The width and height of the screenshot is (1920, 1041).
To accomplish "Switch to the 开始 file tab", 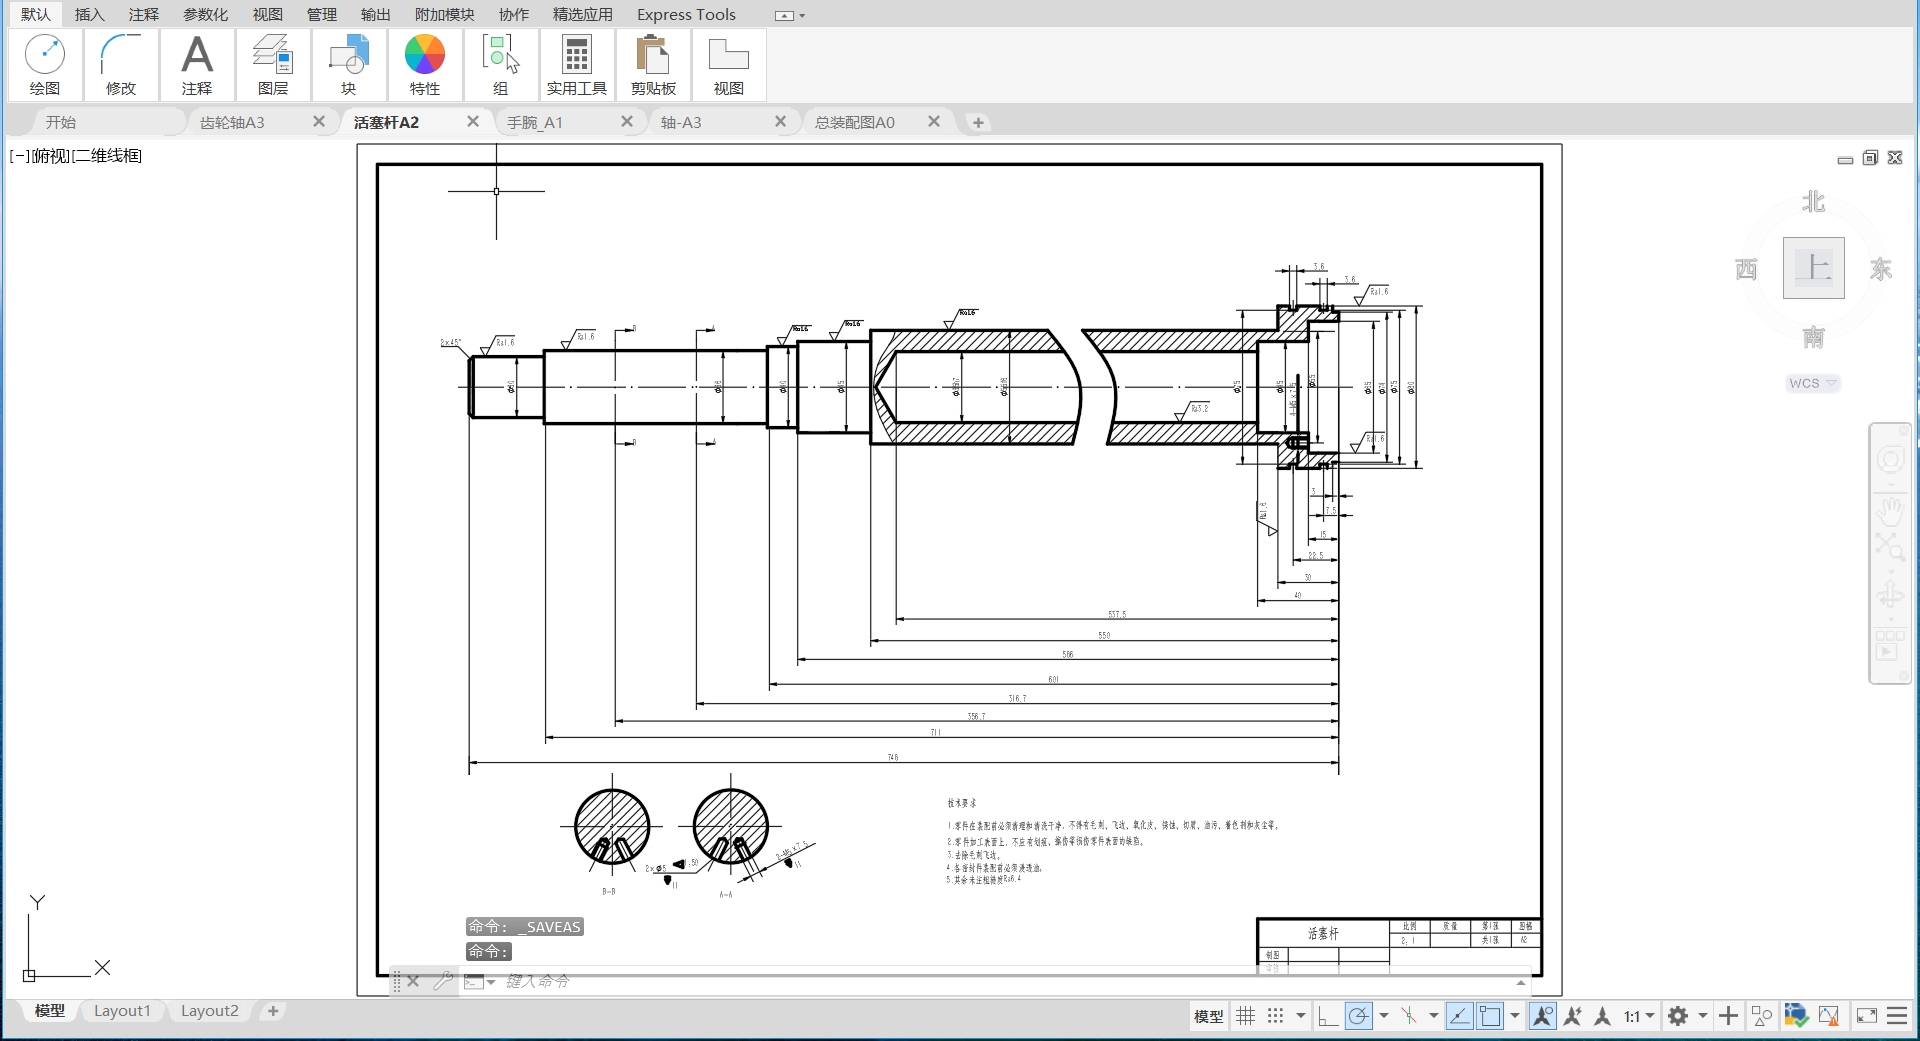I will [61, 122].
